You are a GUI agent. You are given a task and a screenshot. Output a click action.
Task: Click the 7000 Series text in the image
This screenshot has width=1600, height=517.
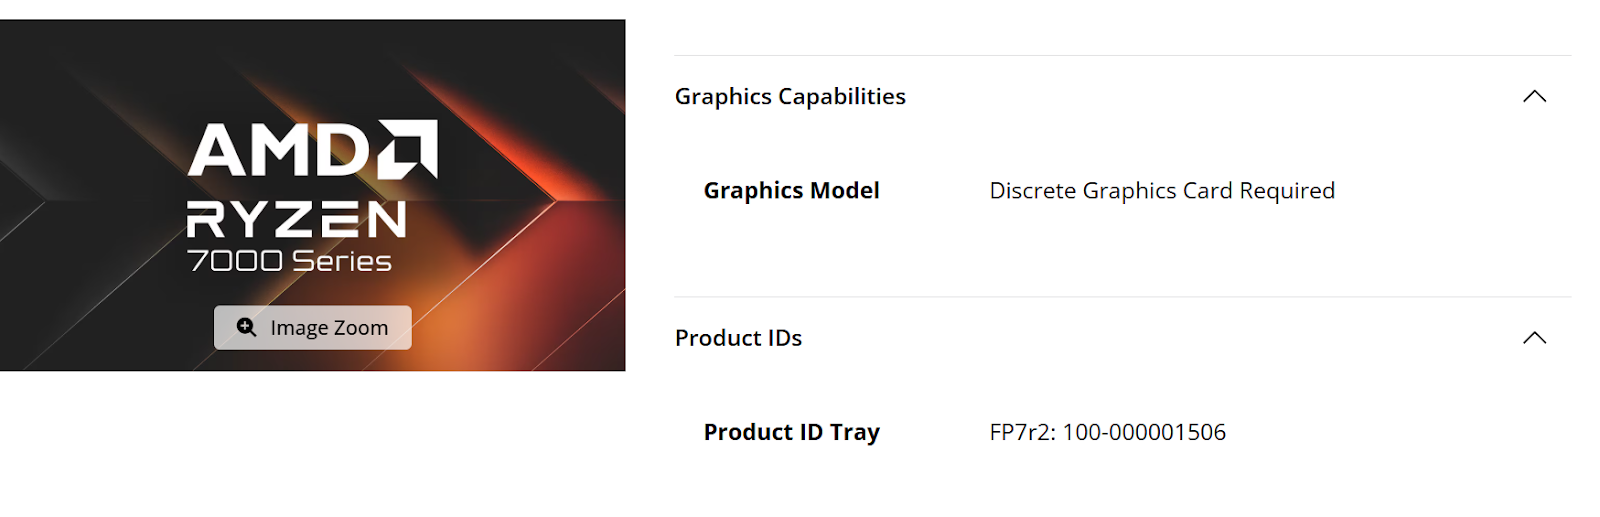(x=289, y=261)
